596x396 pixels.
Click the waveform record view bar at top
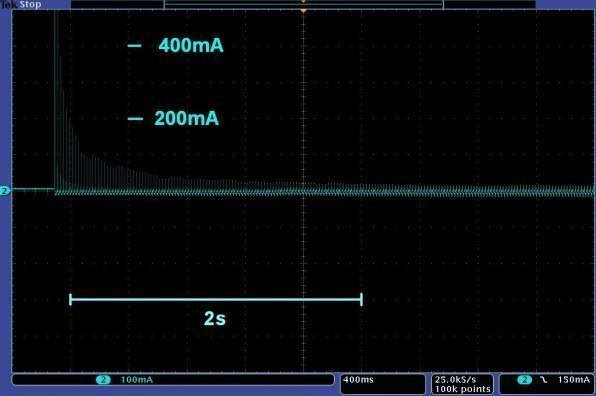[x=303, y=5]
